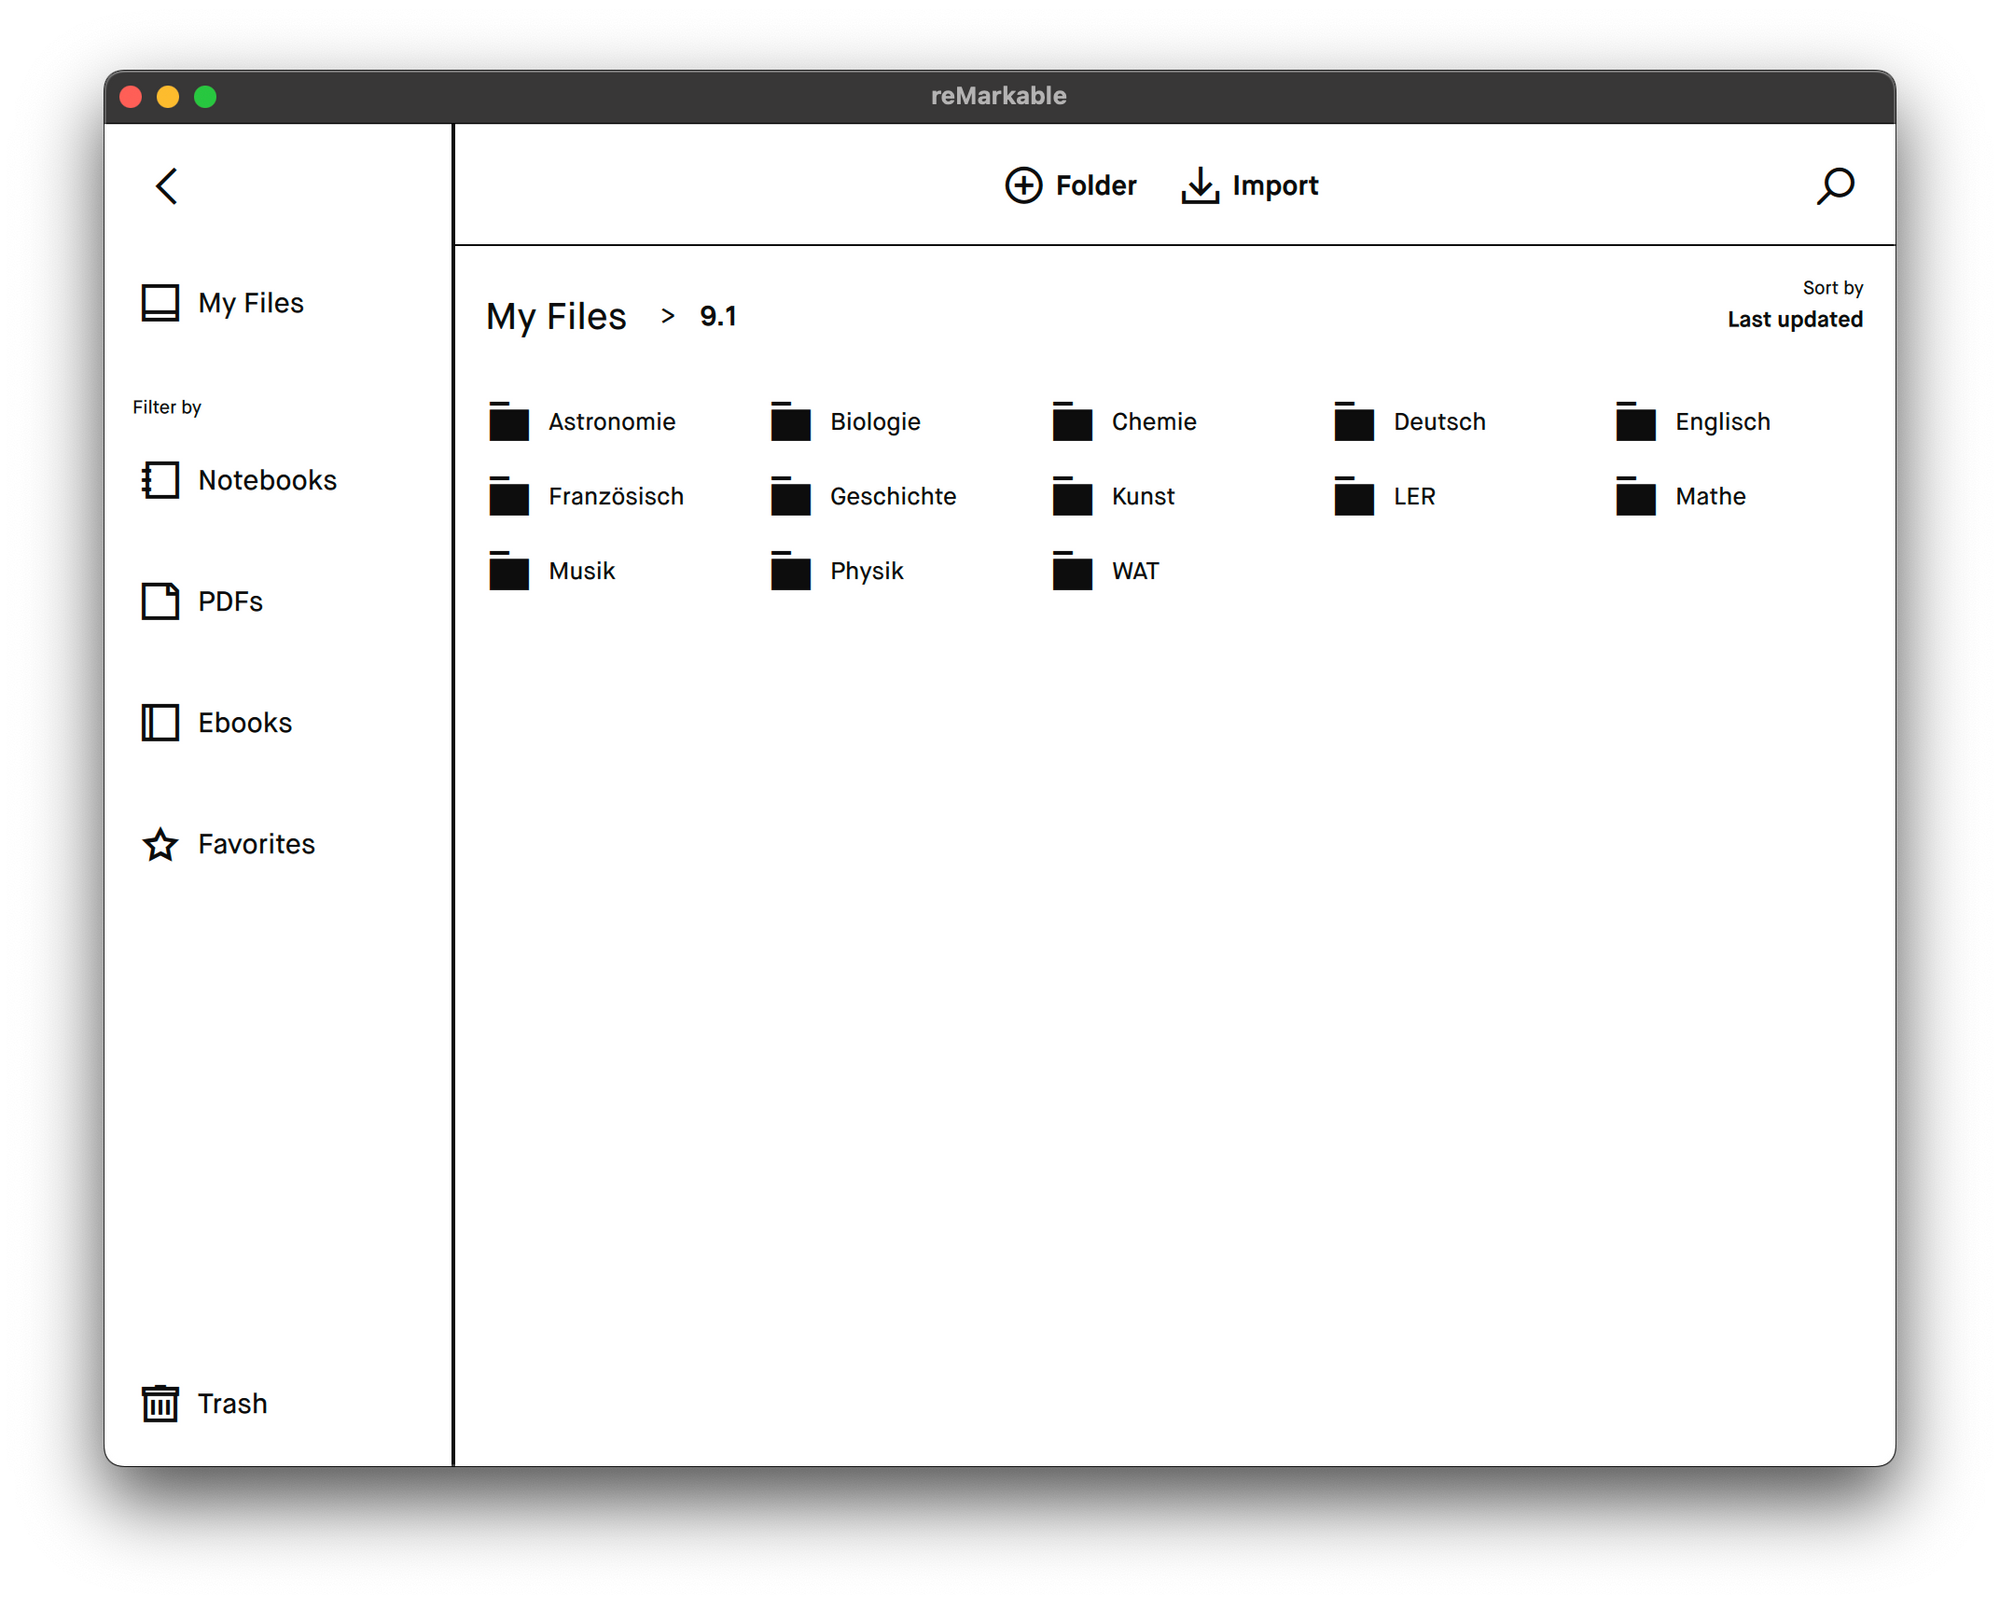
Task: Click the Chemie folder name
Action: click(x=1154, y=422)
